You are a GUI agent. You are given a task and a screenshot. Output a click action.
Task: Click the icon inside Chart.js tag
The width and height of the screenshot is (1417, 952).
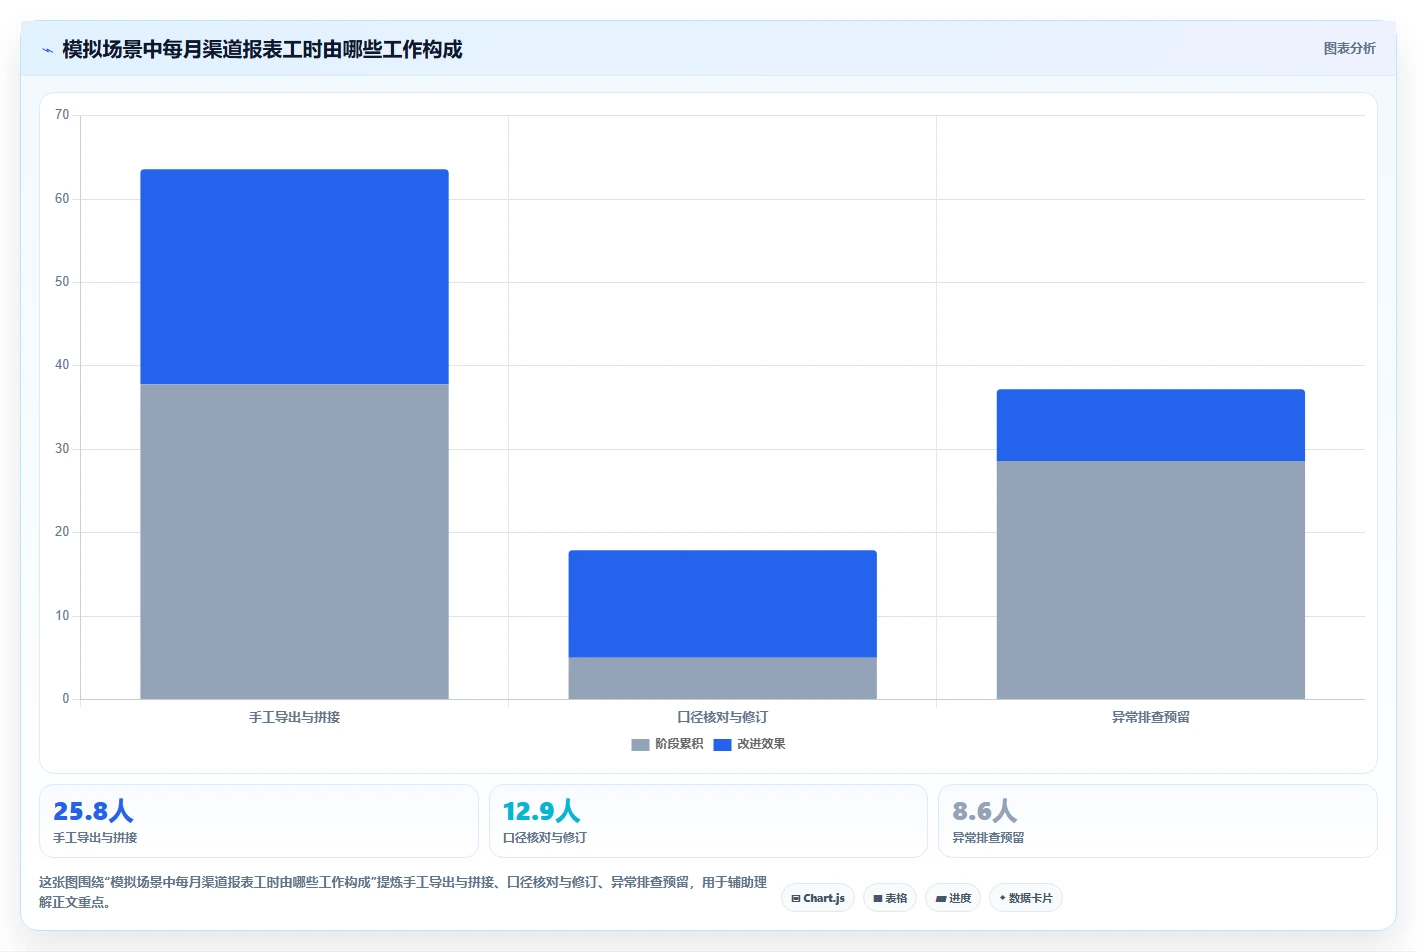pyautogui.click(x=796, y=899)
